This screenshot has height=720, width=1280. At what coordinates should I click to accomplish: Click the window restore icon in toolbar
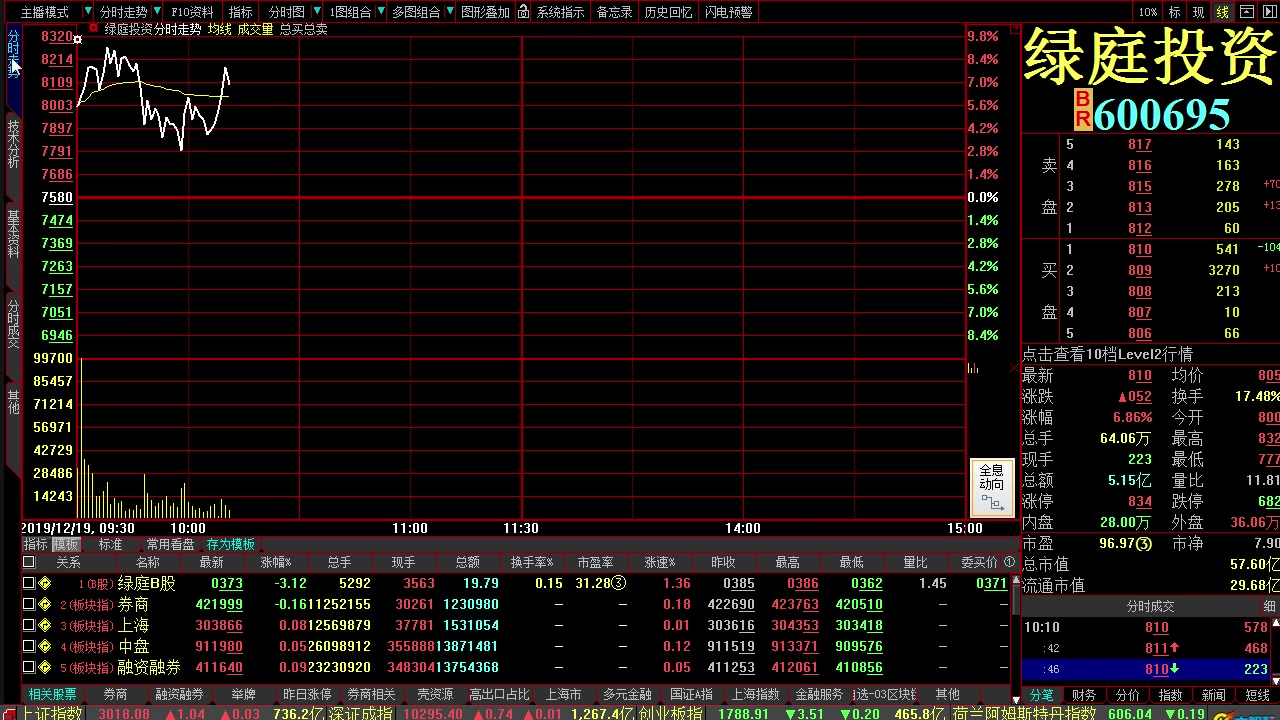(x=1246, y=12)
